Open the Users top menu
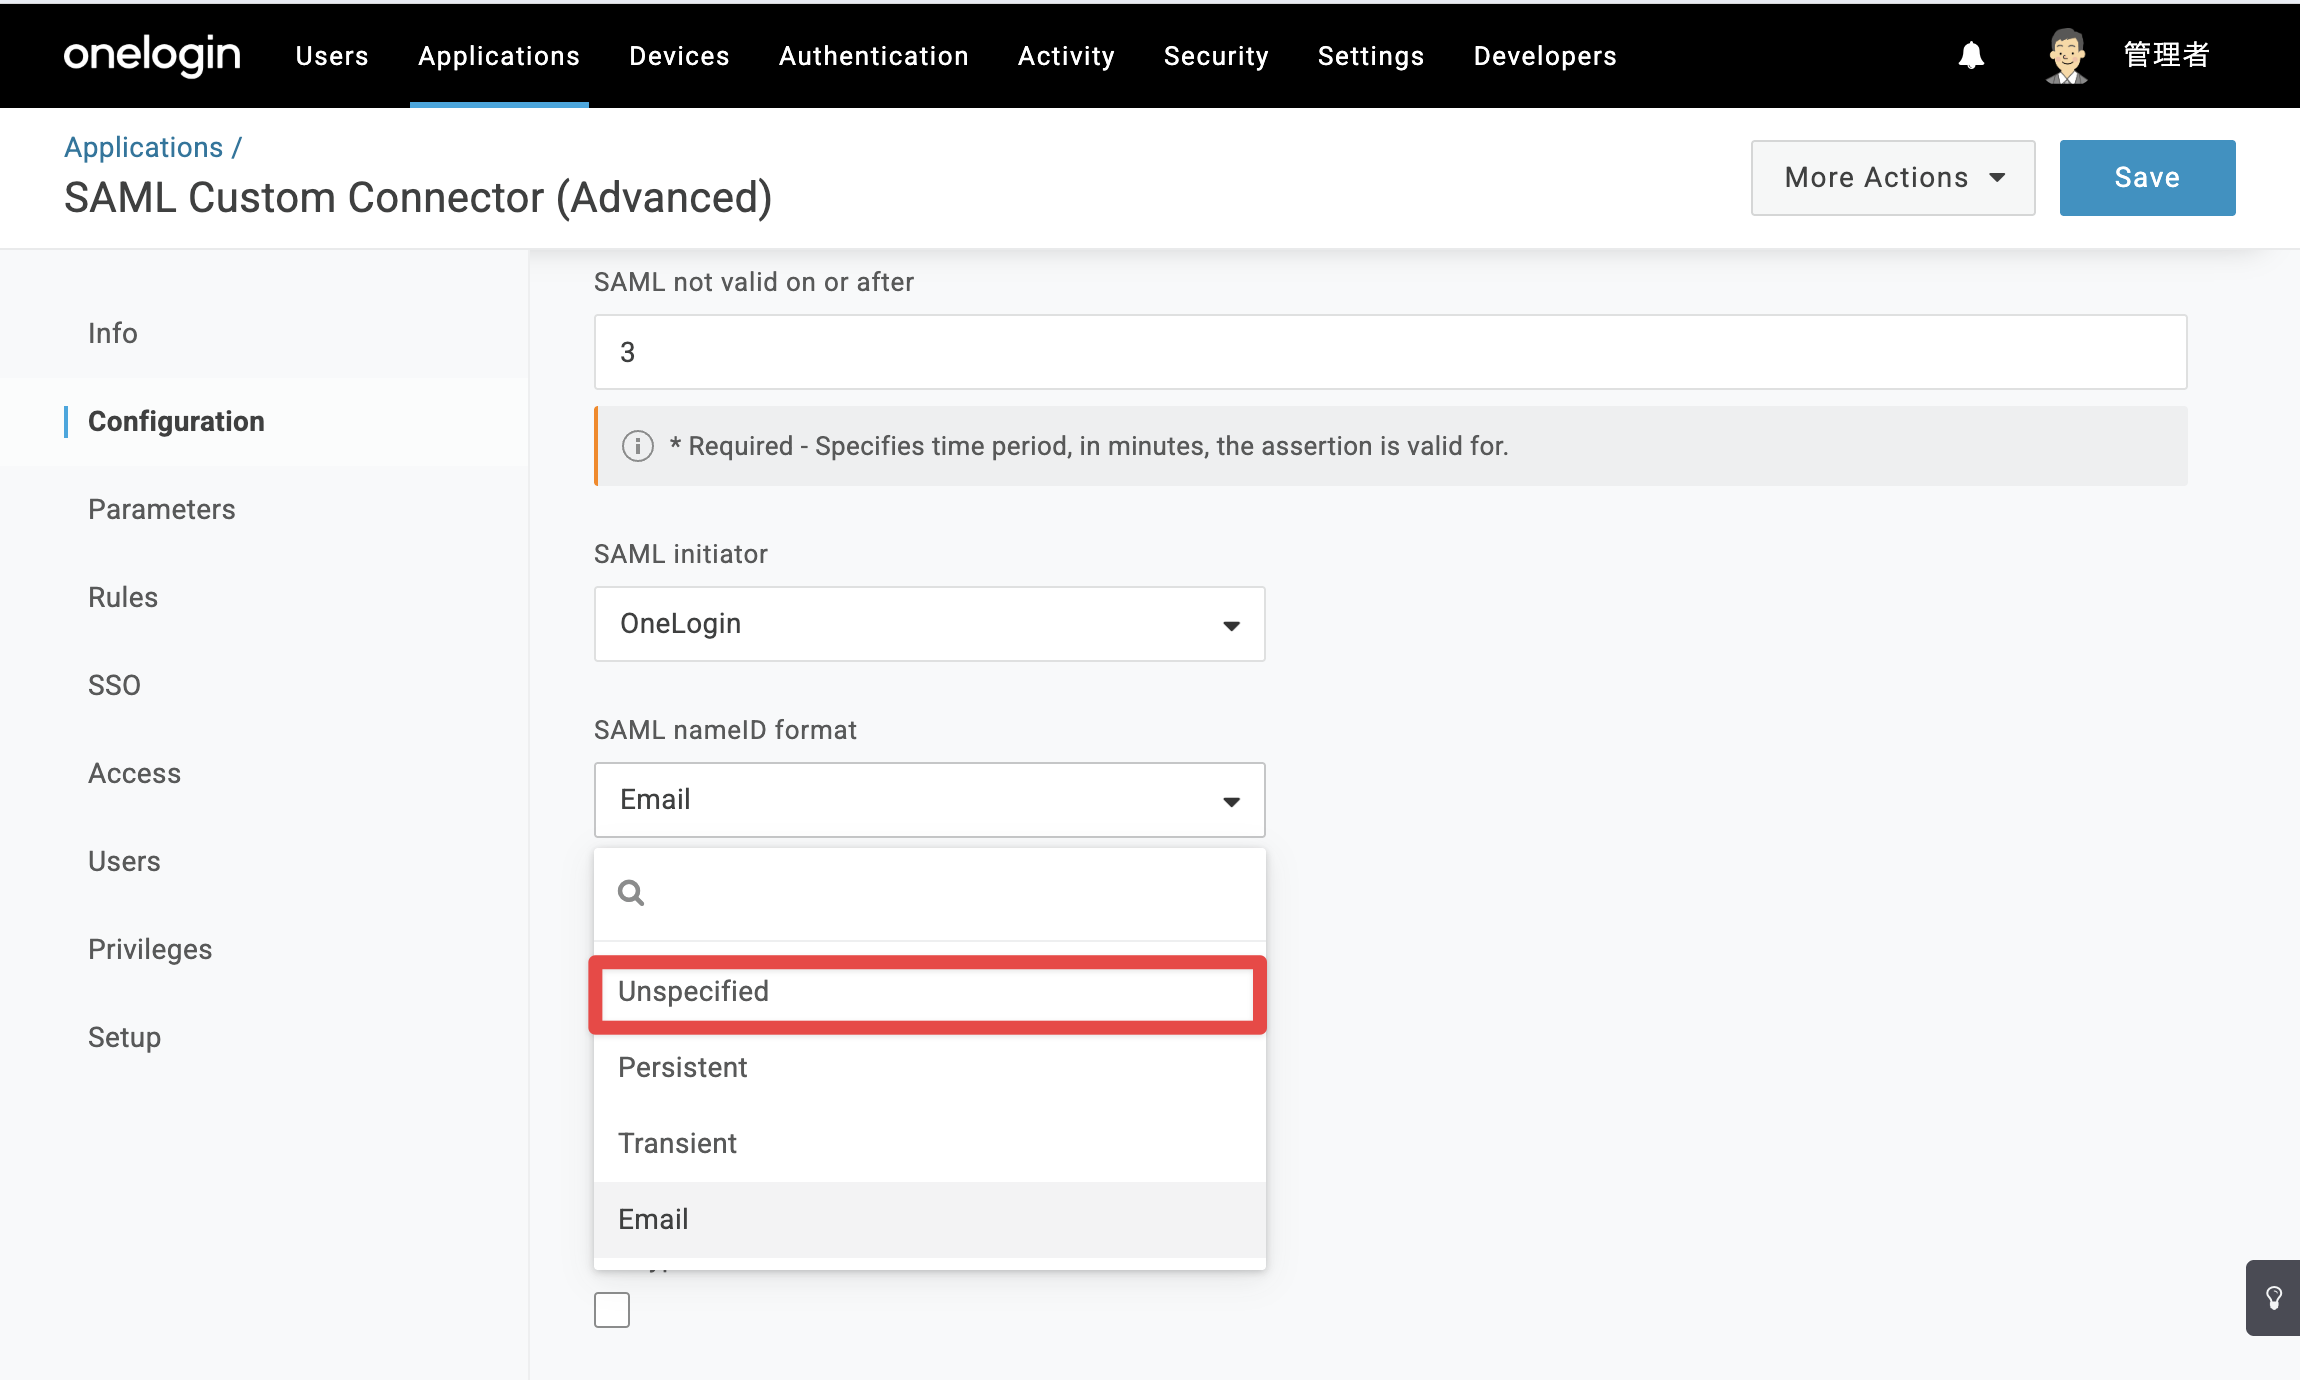The image size is (2300, 1380). [x=332, y=56]
